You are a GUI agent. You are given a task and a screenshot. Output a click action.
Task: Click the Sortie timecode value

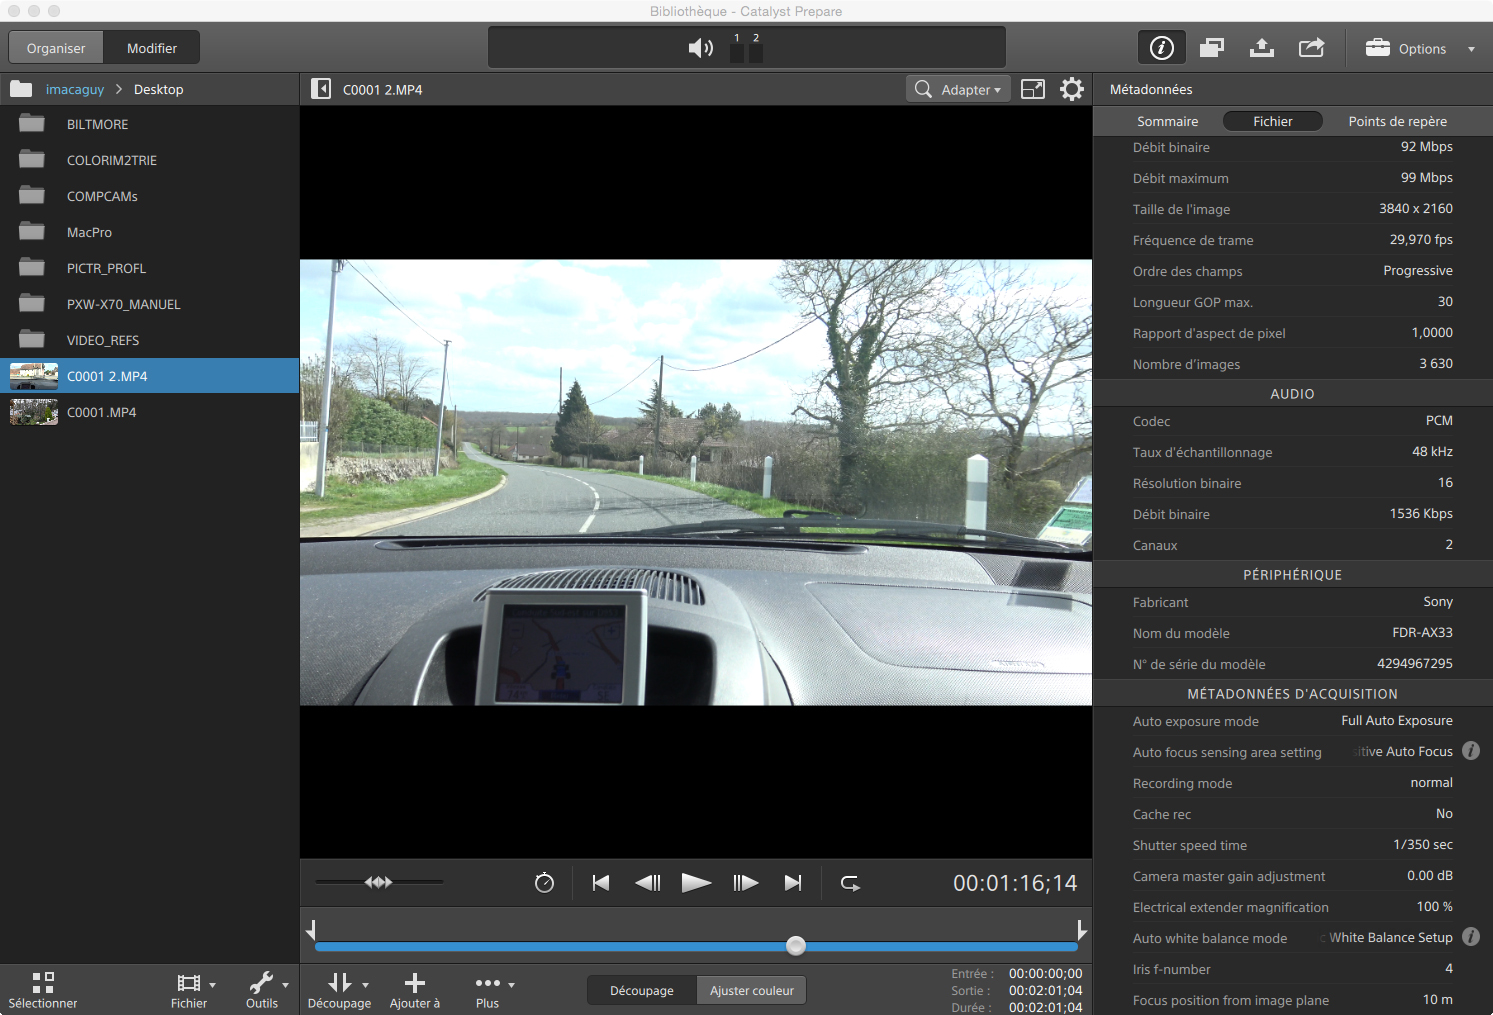pos(1045,990)
